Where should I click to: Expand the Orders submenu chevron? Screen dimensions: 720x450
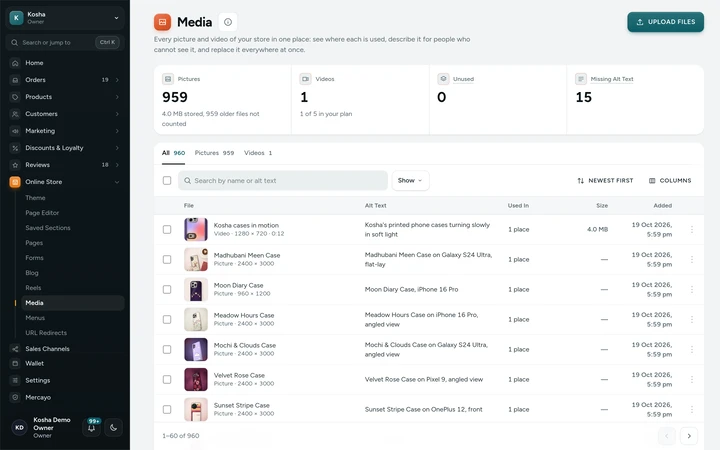coord(117,80)
